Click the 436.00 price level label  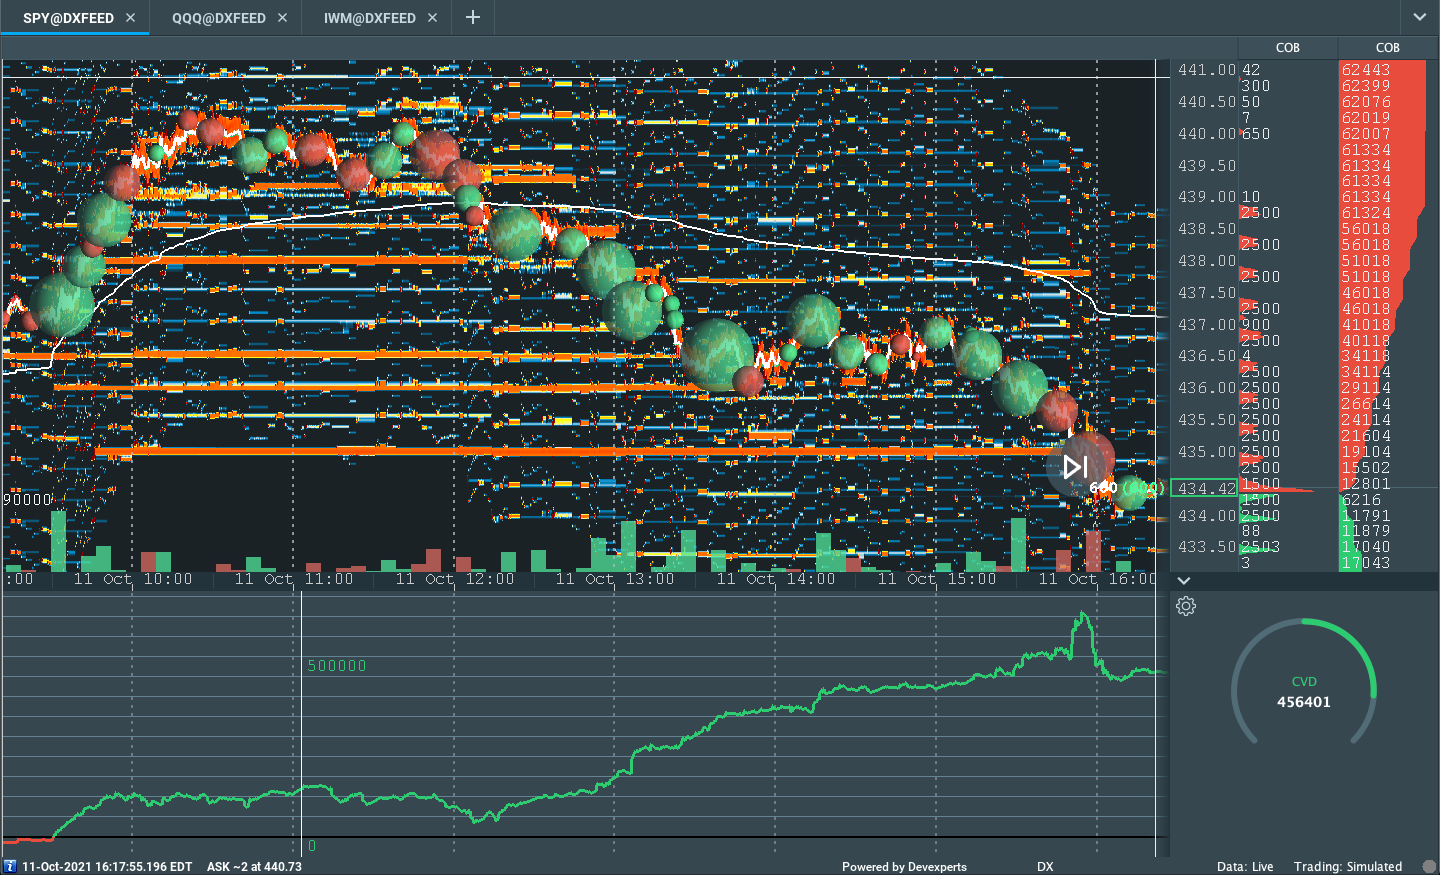coord(1207,388)
